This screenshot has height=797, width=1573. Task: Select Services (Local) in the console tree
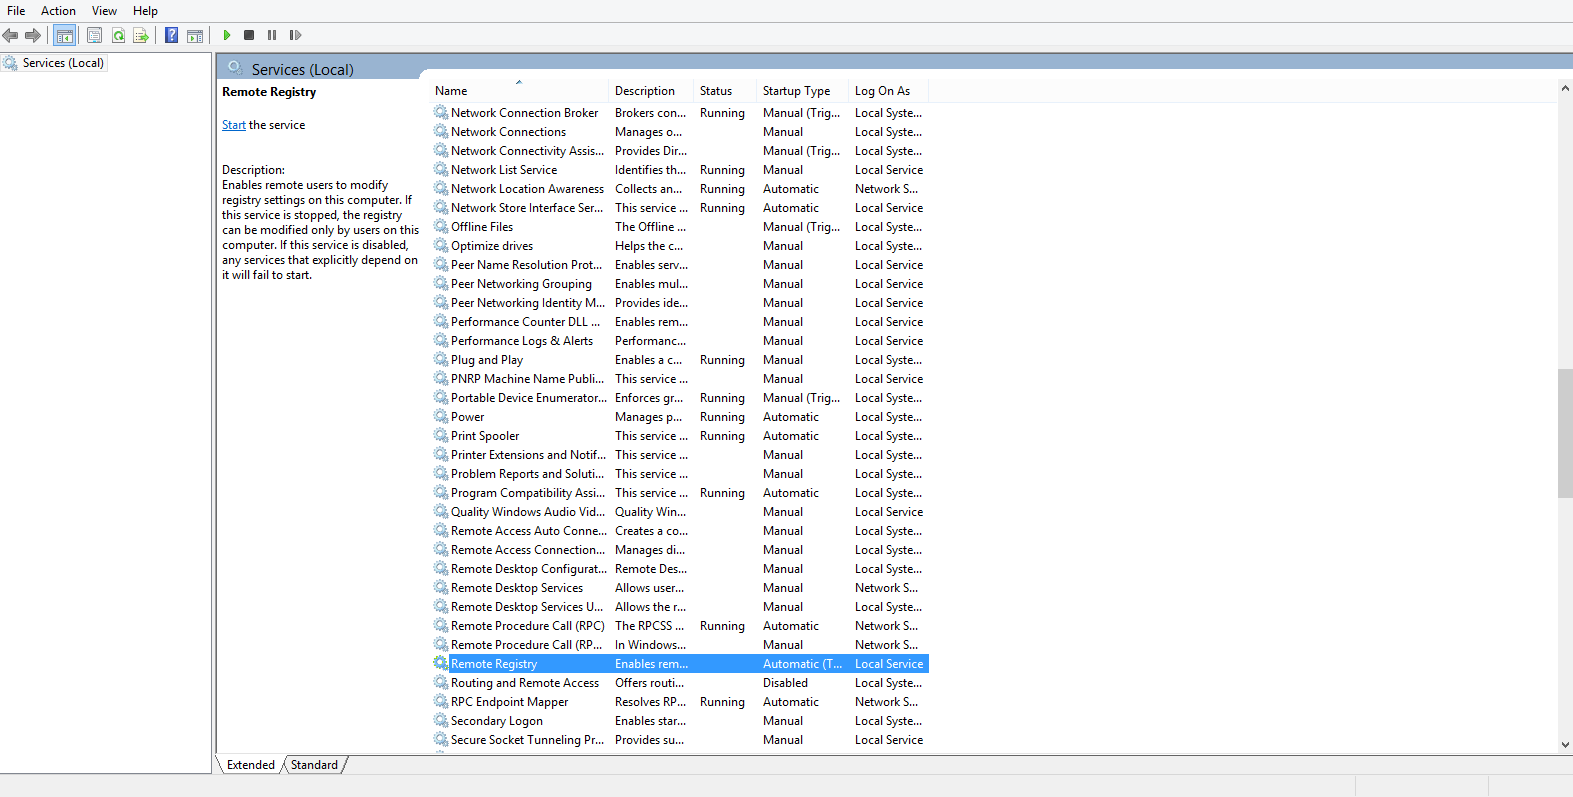point(63,63)
